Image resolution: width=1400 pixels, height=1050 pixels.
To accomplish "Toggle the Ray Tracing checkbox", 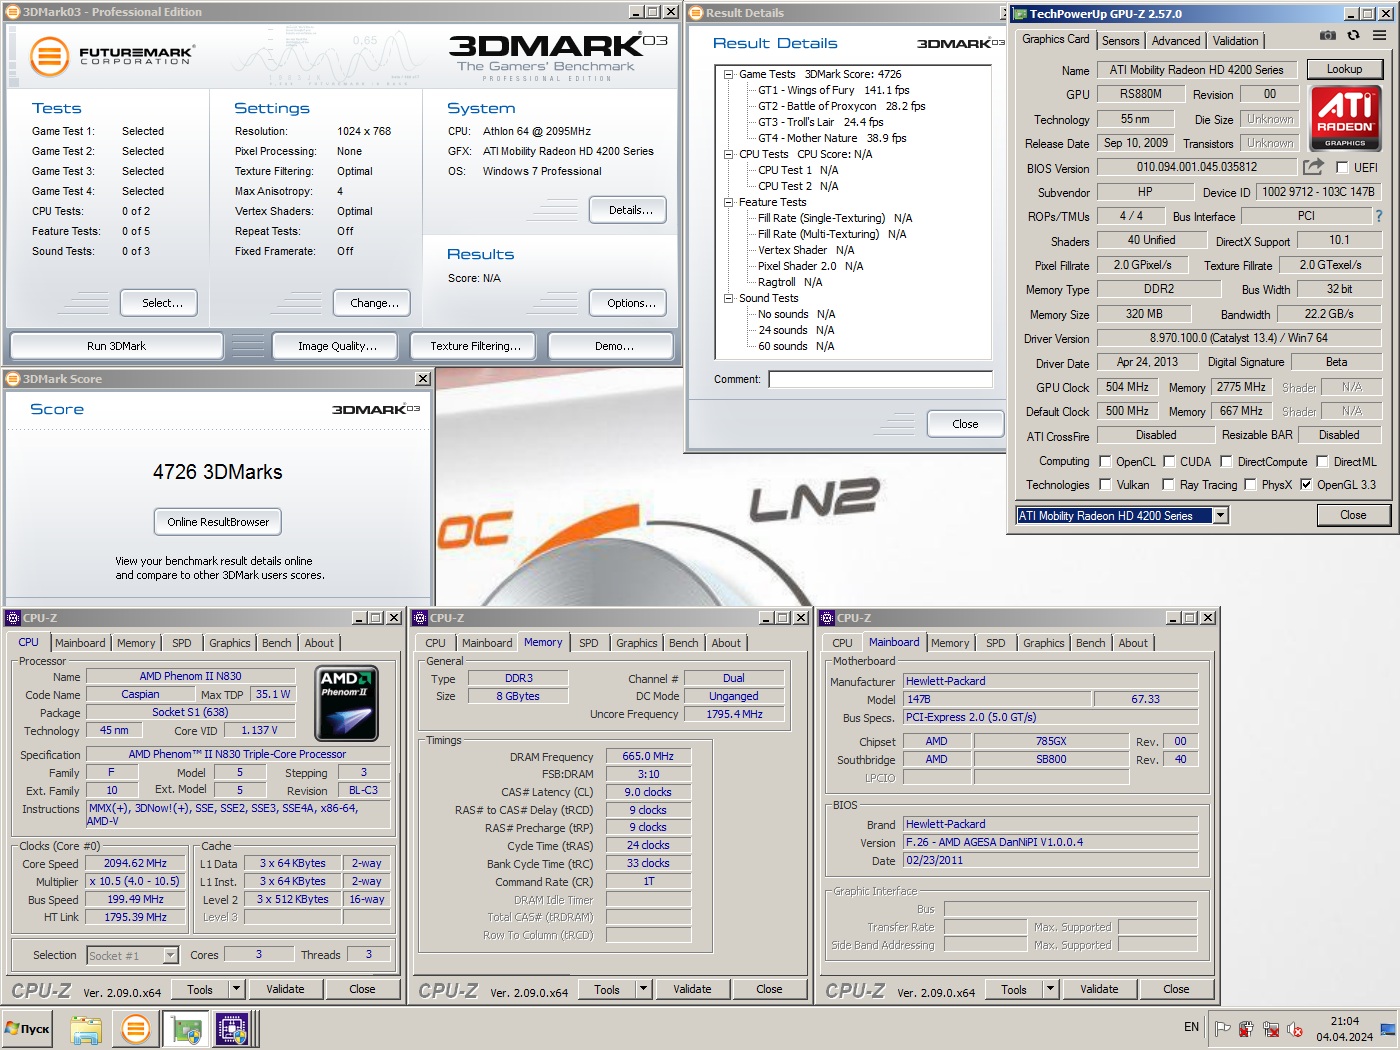I will click(1168, 485).
